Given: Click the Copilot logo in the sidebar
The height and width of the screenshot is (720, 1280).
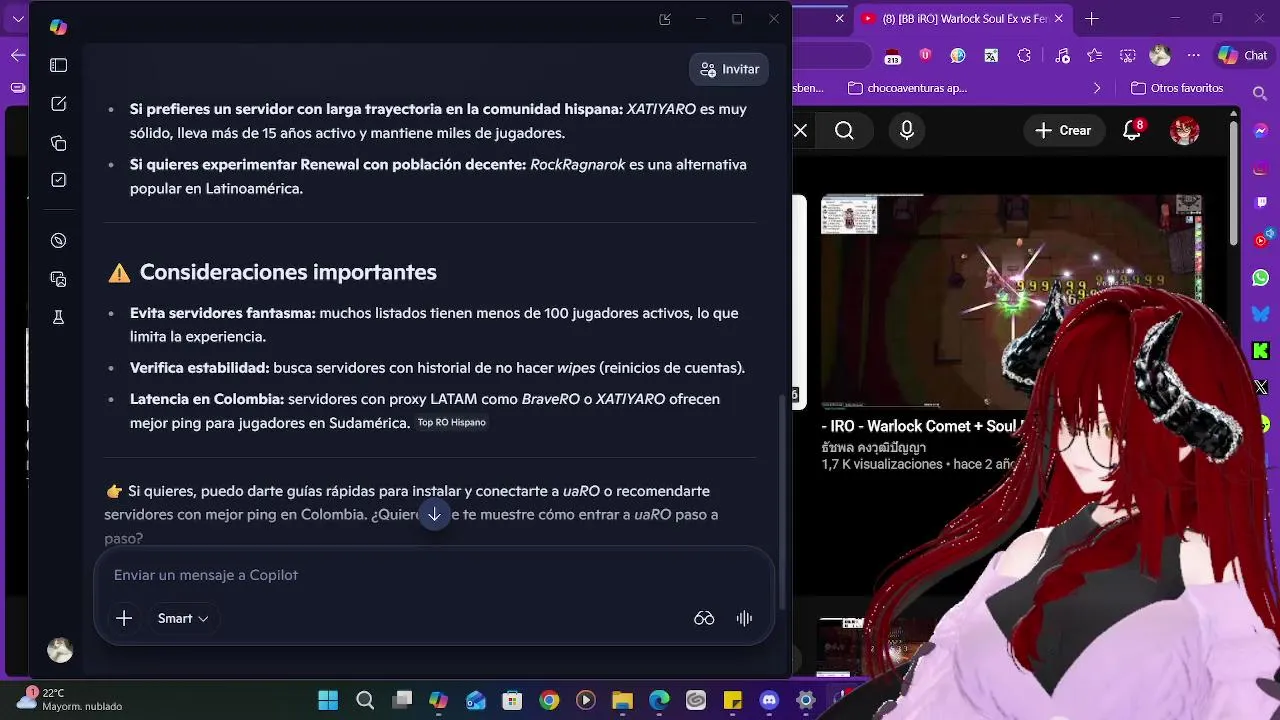Looking at the screenshot, I should tap(58, 27).
